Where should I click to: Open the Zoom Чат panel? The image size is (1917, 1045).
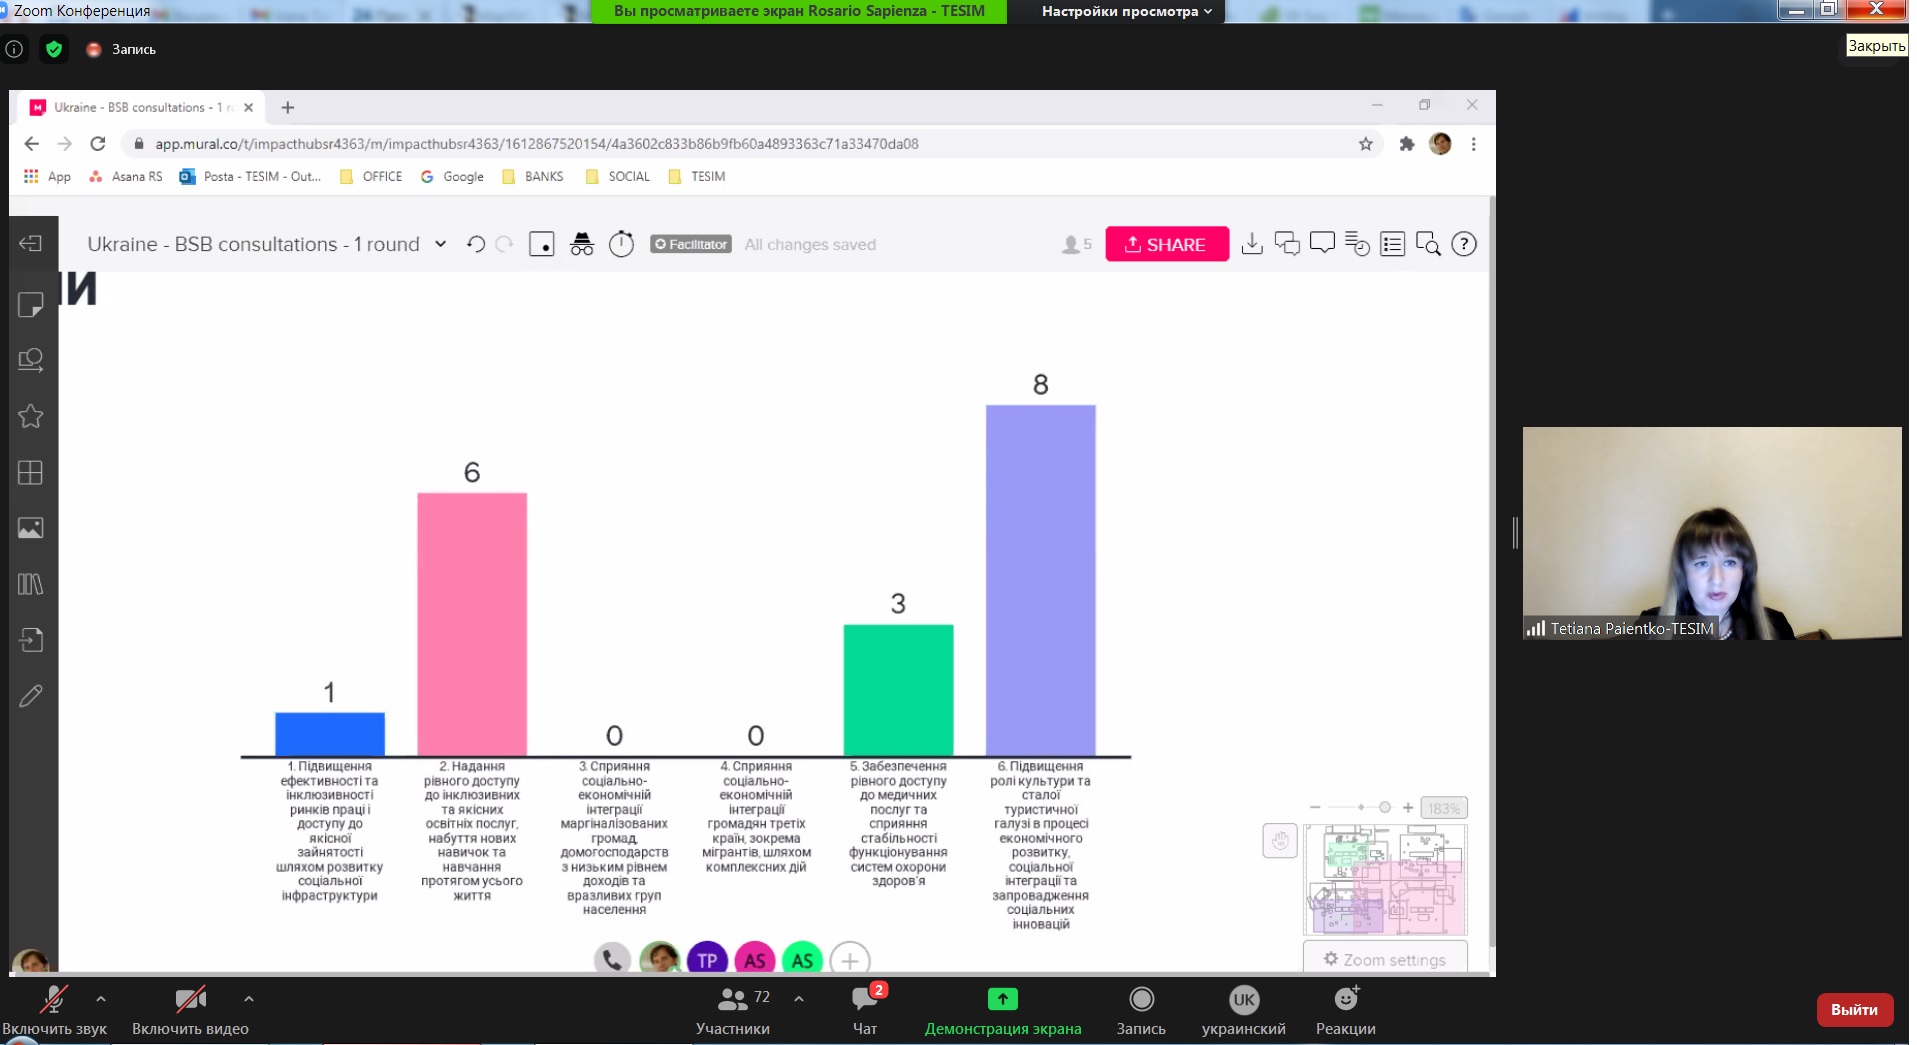[x=865, y=1011]
